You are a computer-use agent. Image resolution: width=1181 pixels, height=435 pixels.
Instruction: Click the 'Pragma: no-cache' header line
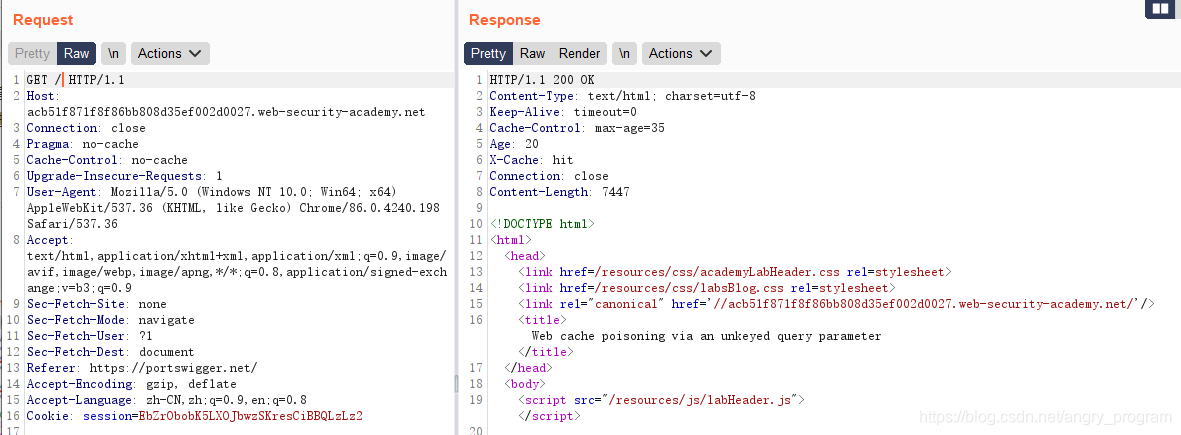[82, 144]
